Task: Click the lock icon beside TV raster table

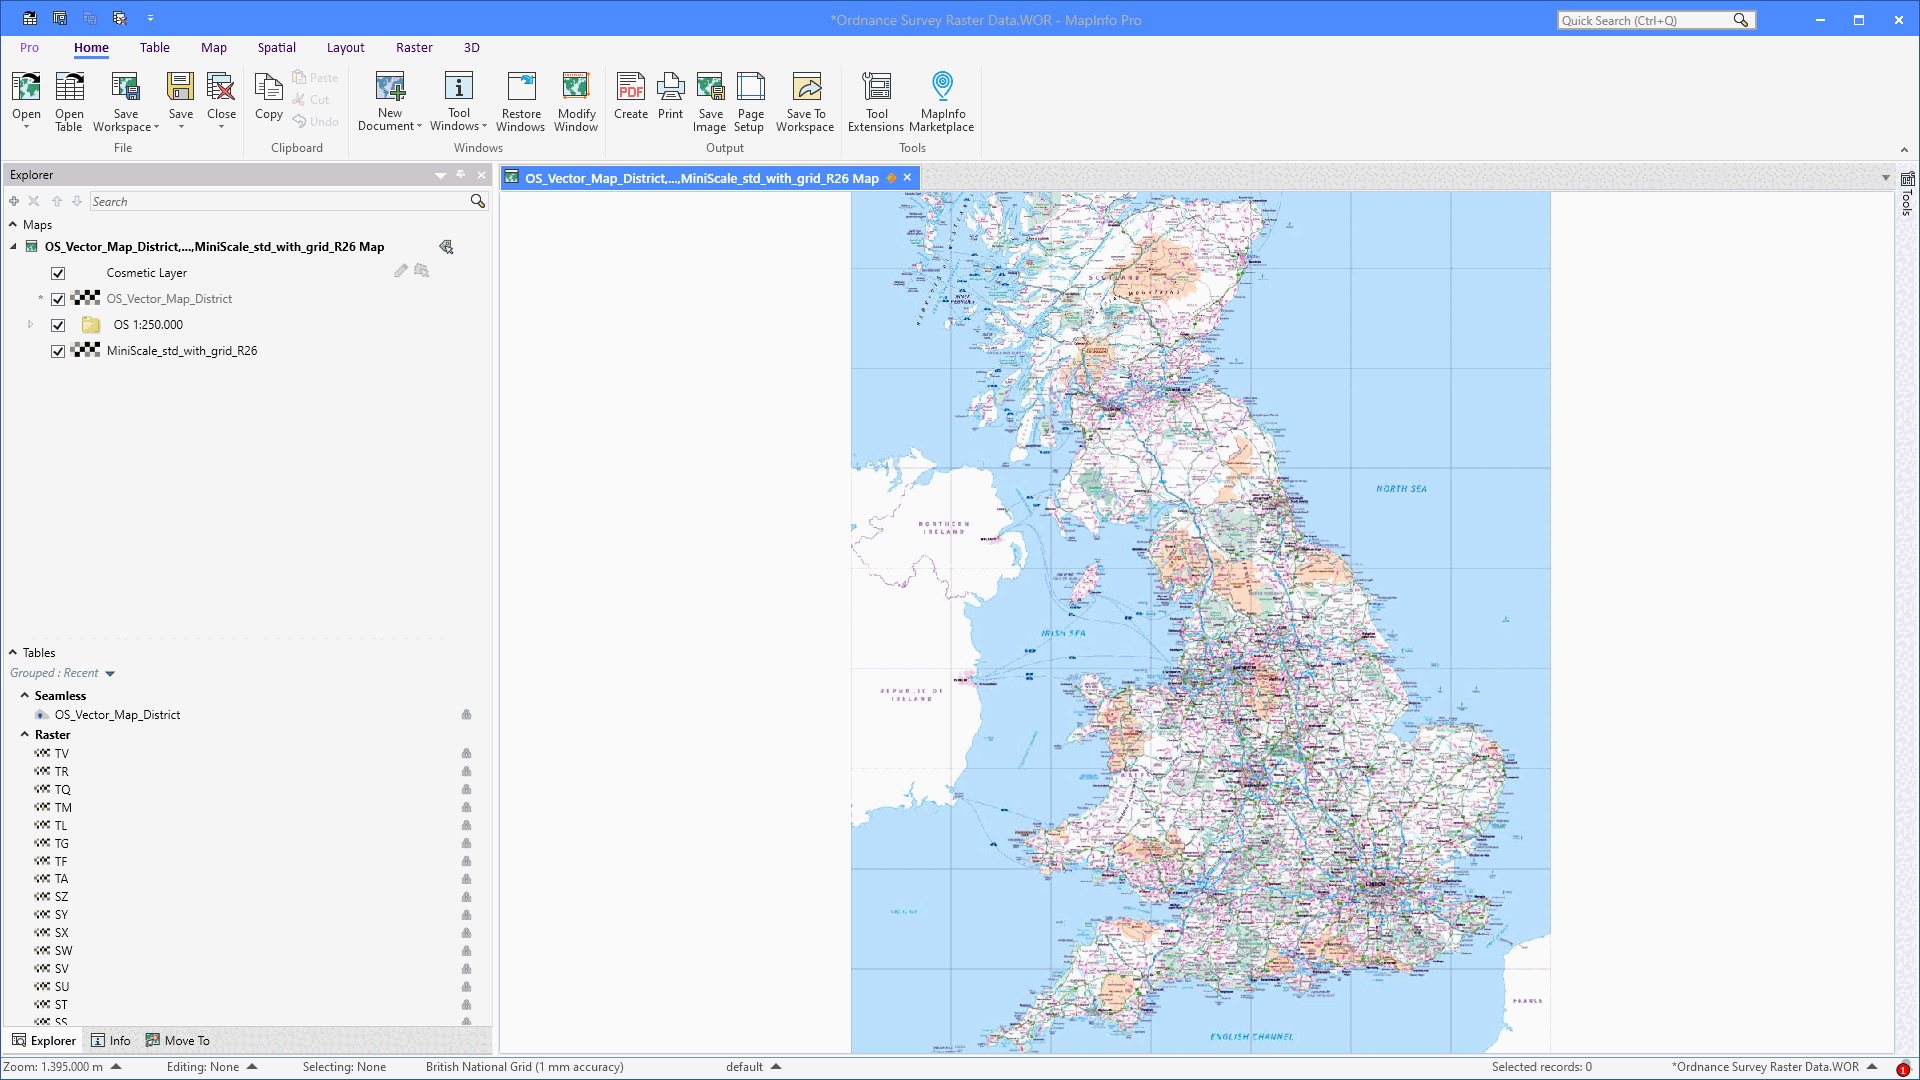Action: point(466,754)
